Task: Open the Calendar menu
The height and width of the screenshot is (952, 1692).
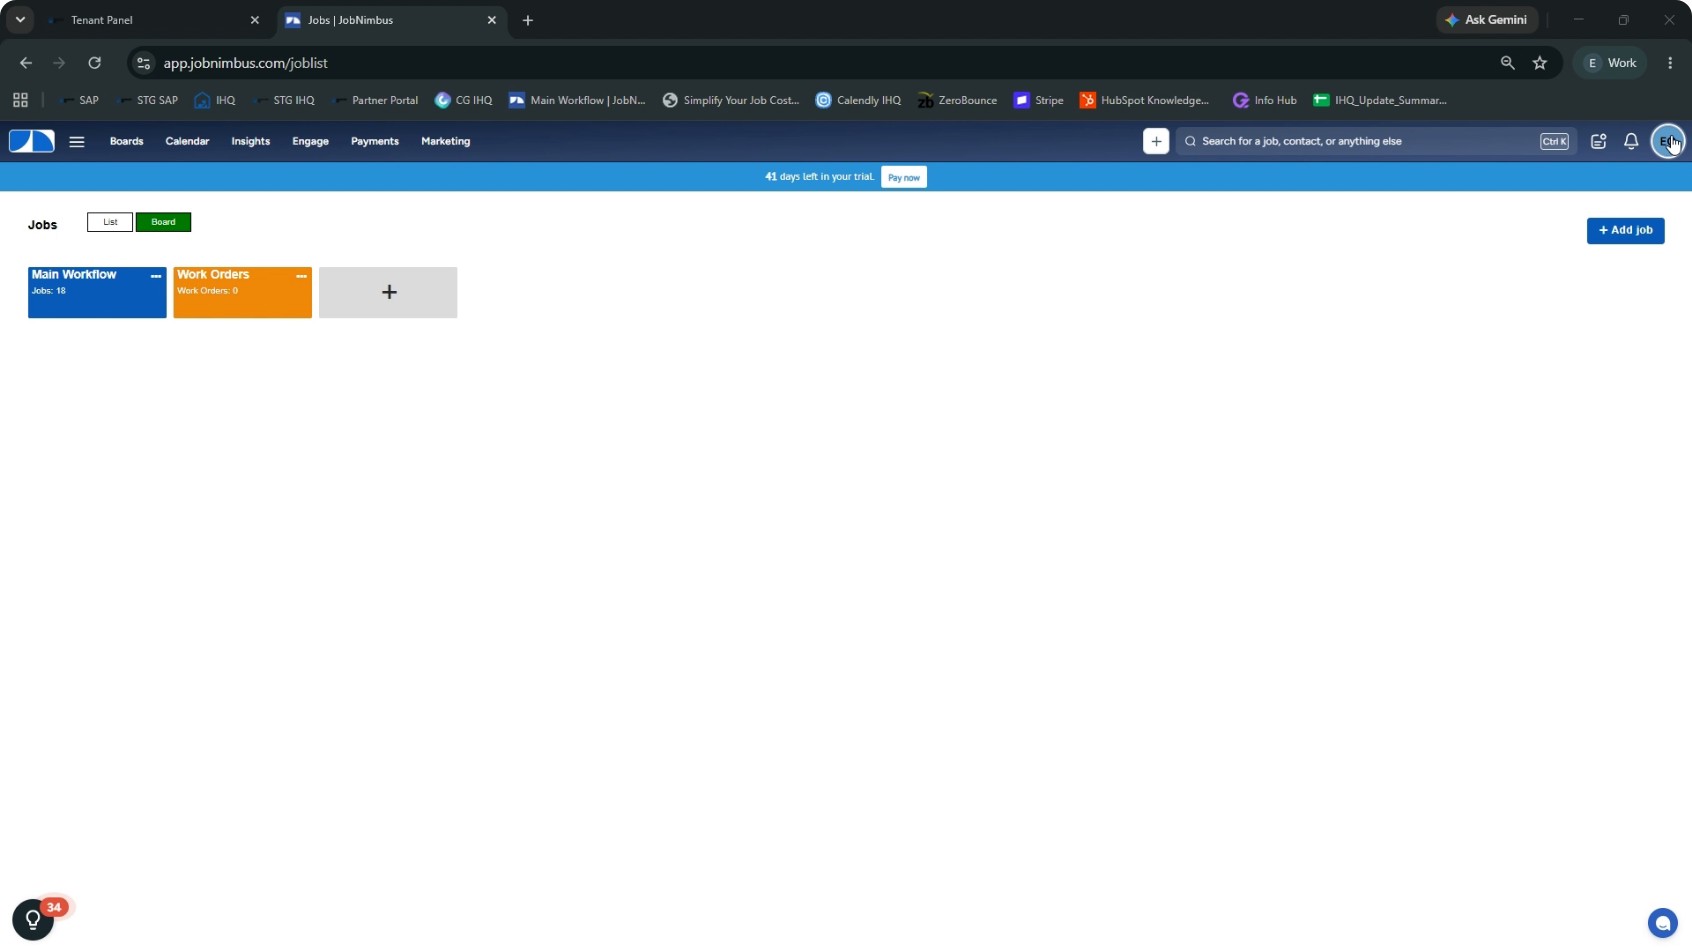Action: click(x=187, y=141)
